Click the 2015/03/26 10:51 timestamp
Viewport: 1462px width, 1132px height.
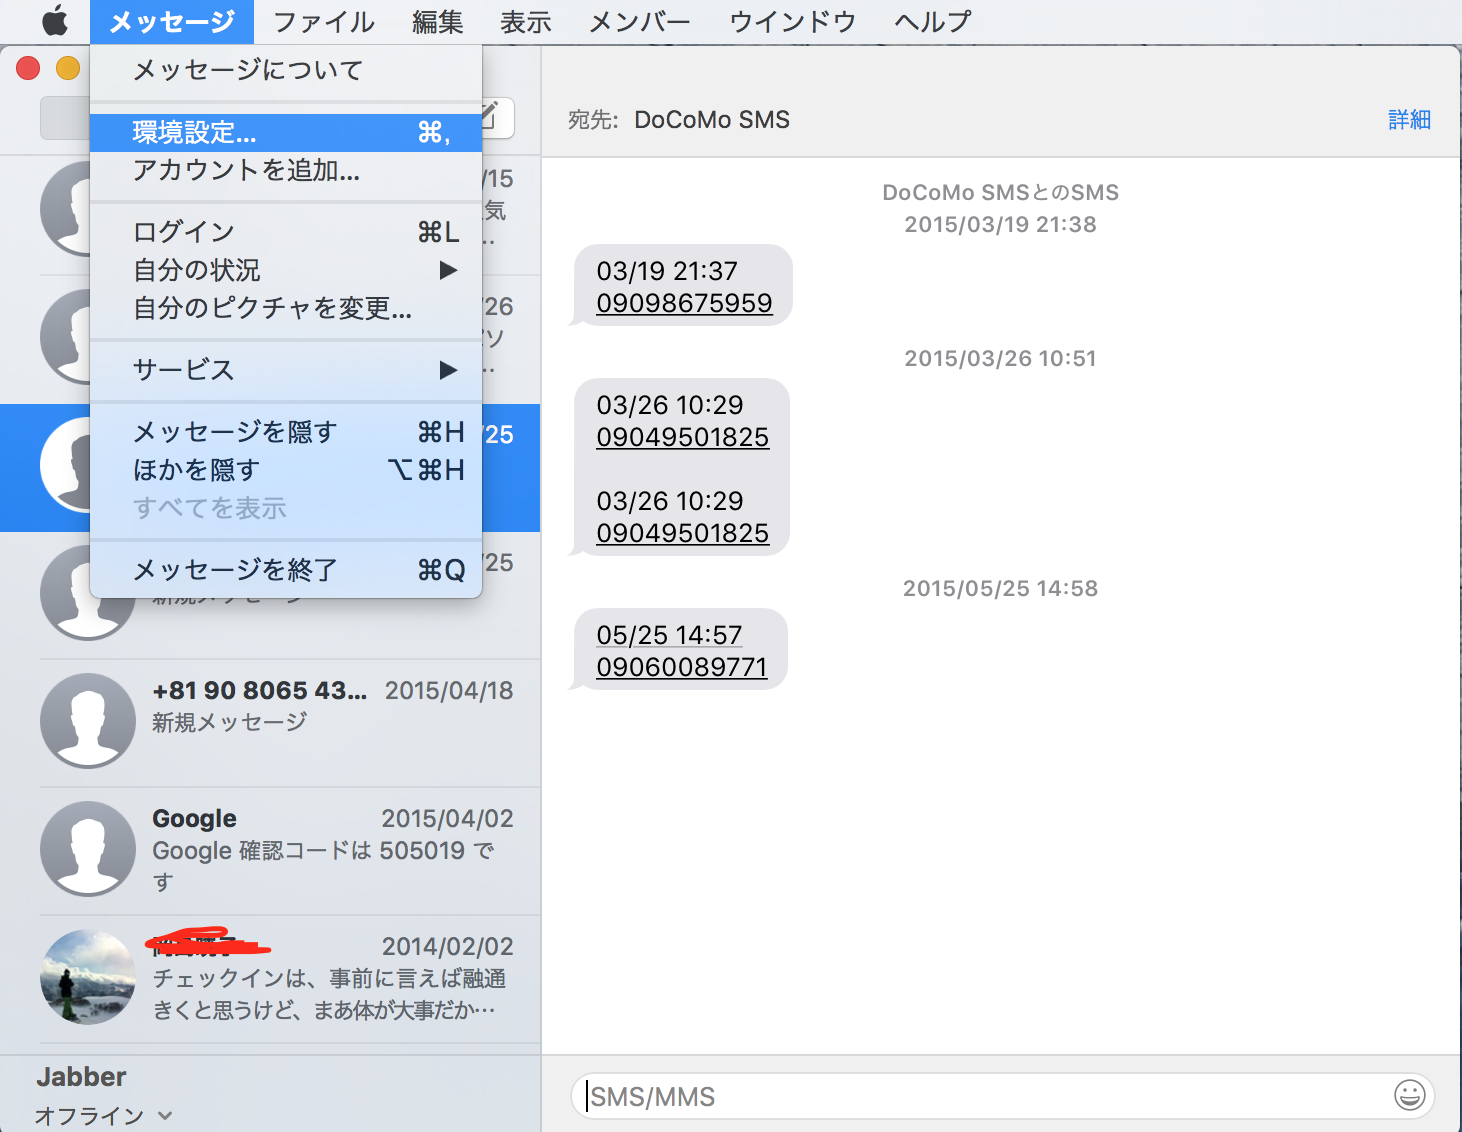click(1000, 359)
